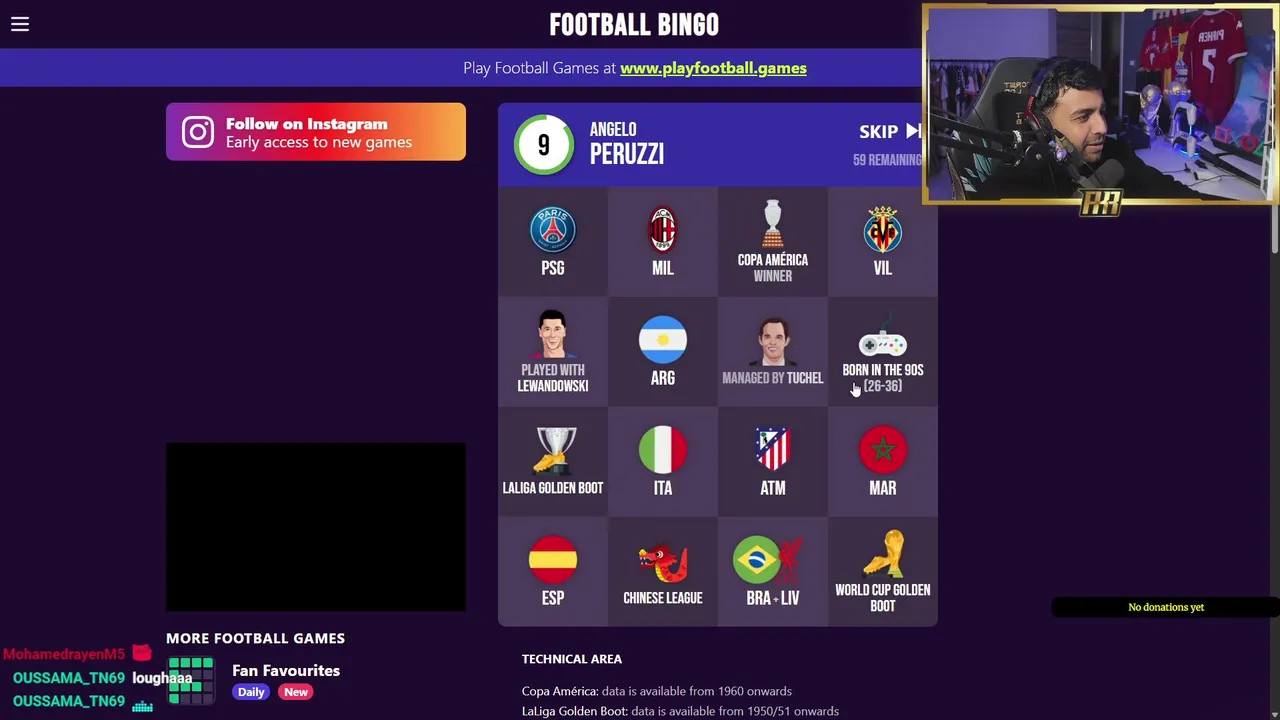The height and width of the screenshot is (720, 1280).
Task: Open the Follow on Instagram banner
Action: [x=316, y=132]
